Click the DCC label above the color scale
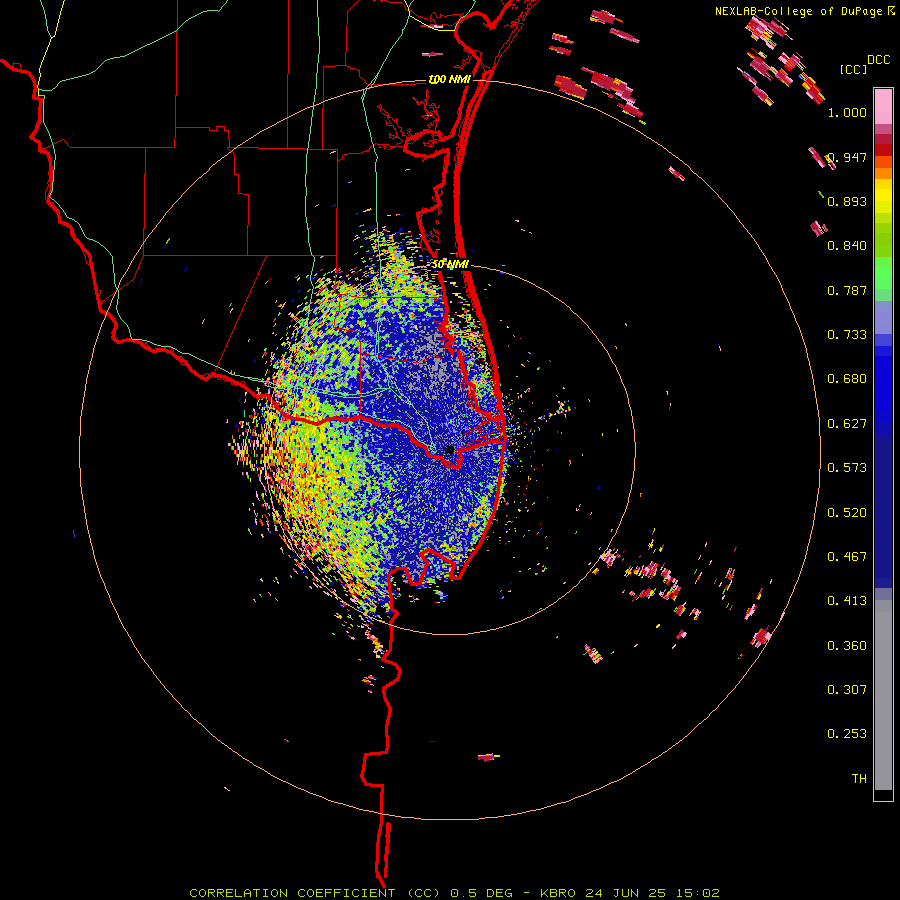This screenshot has width=900, height=900. [879, 60]
